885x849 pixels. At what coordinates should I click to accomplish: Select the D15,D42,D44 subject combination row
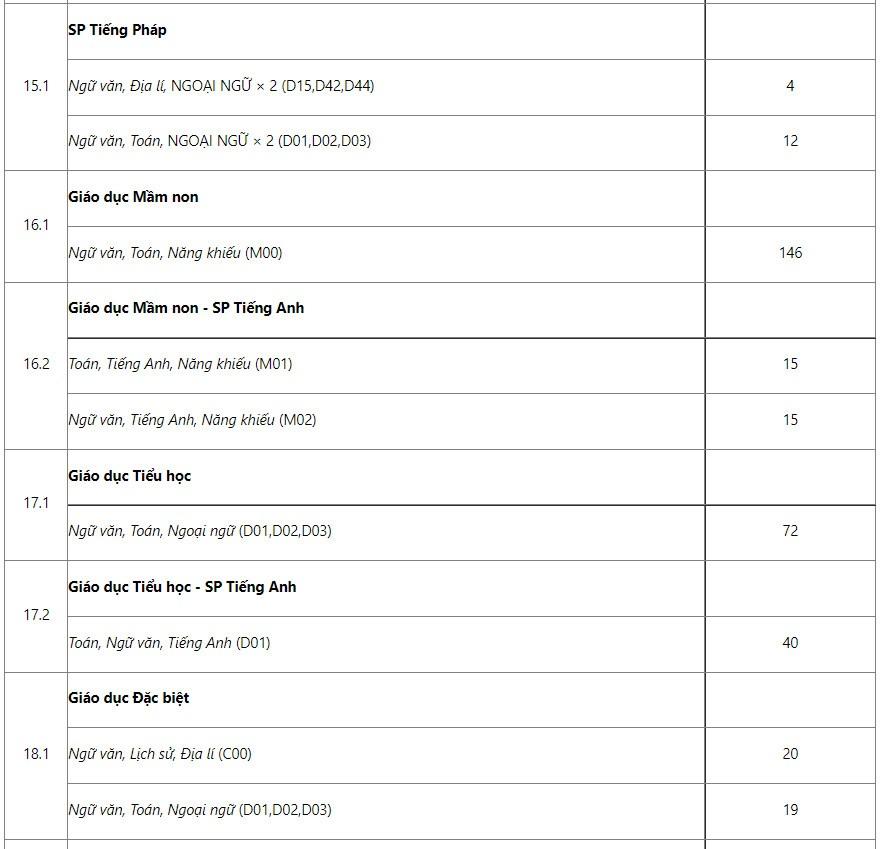click(221, 86)
